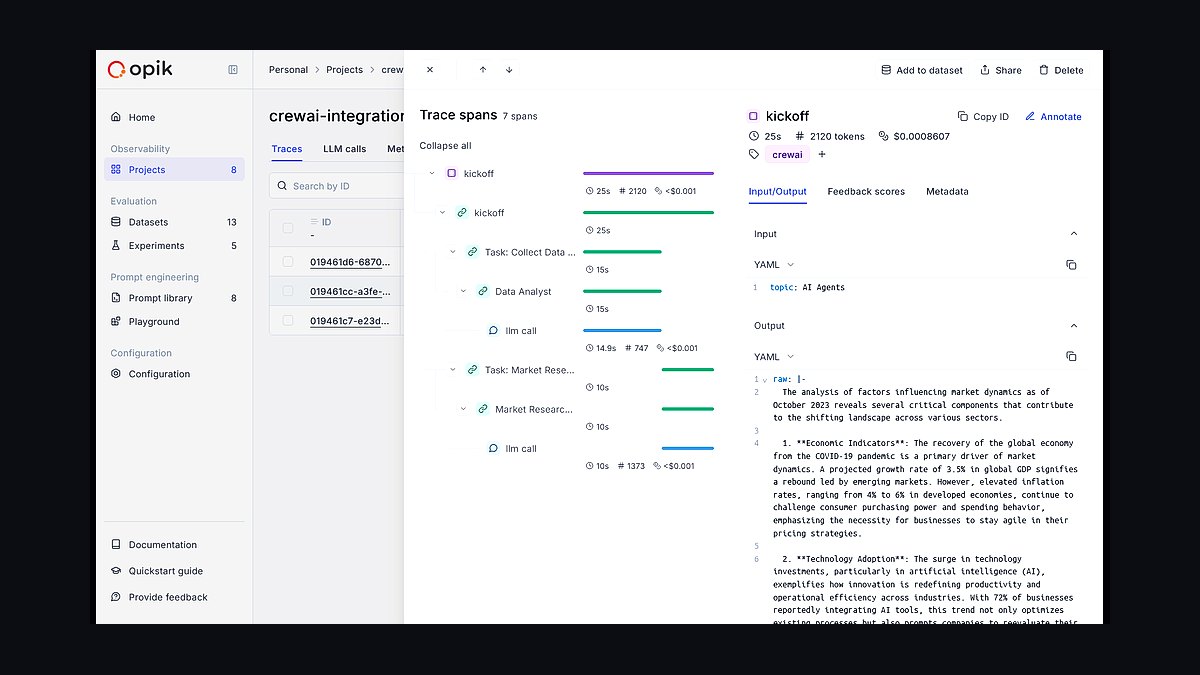Click the Opik logo
The width and height of the screenshot is (1200, 675).
point(140,69)
